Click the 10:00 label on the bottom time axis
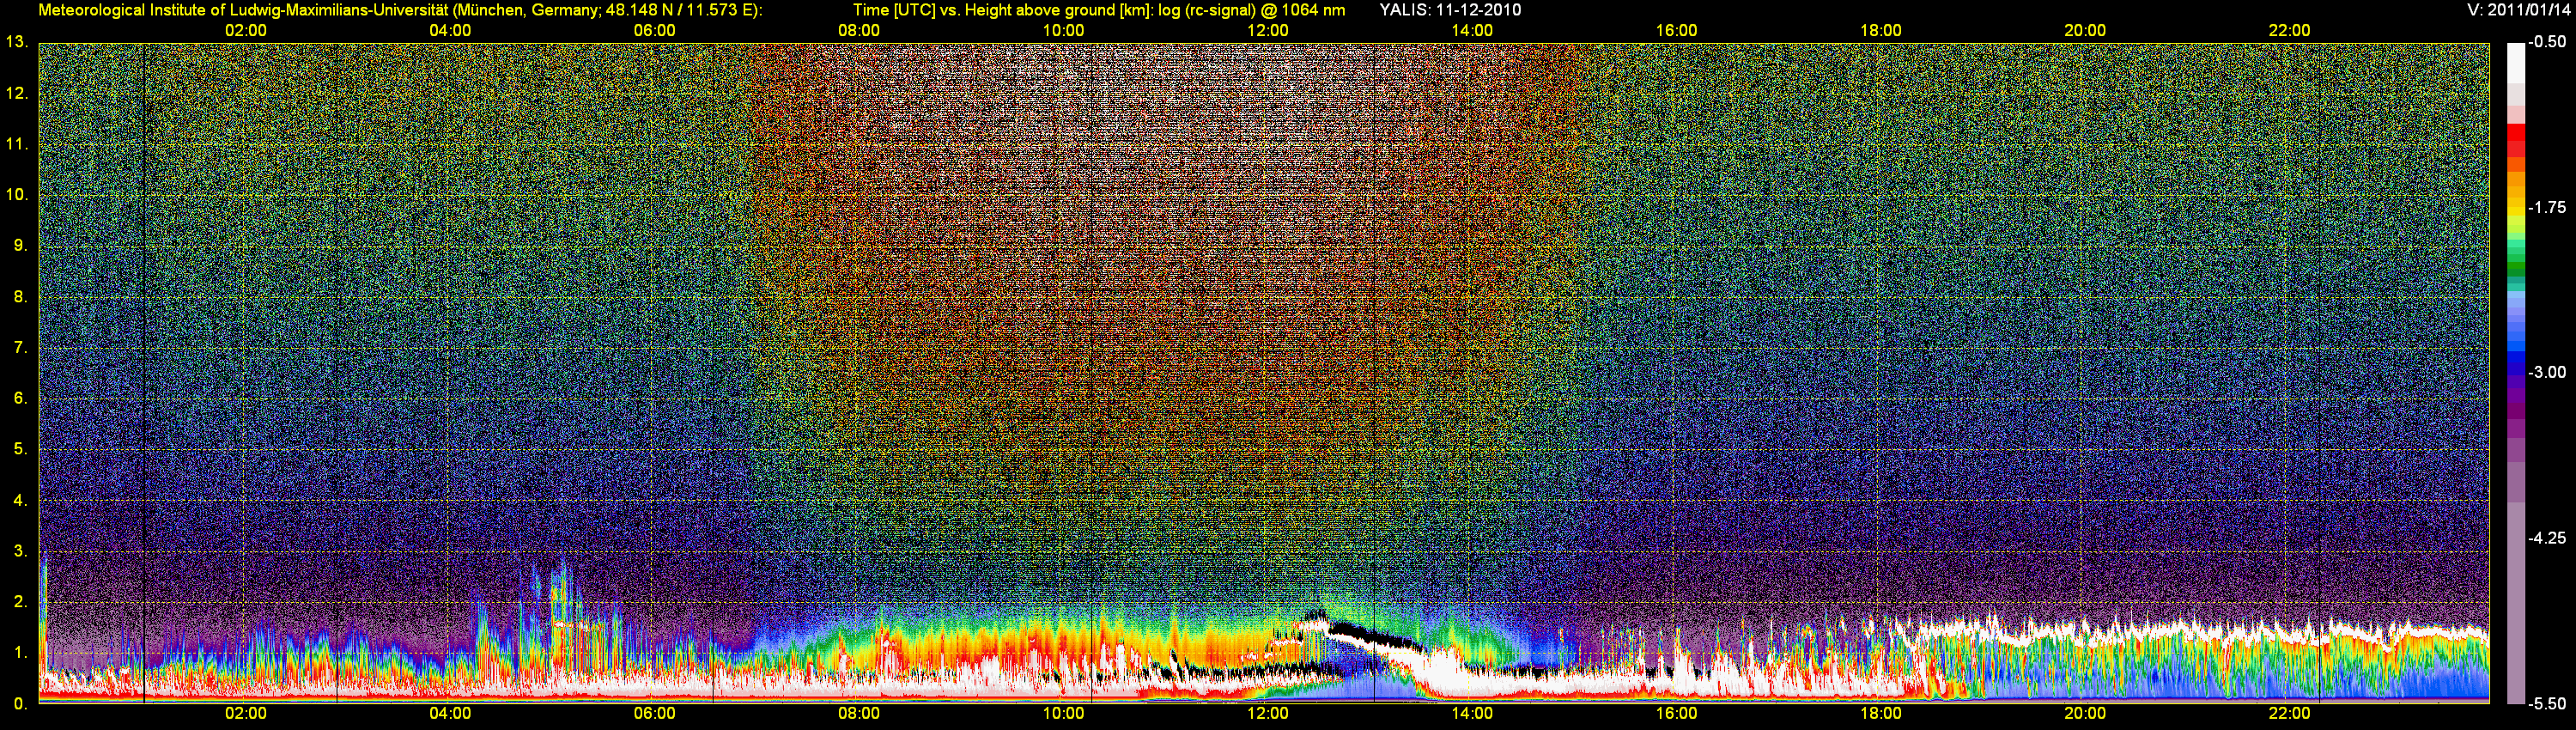This screenshot has width=2576, height=730. [x=1063, y=714]
